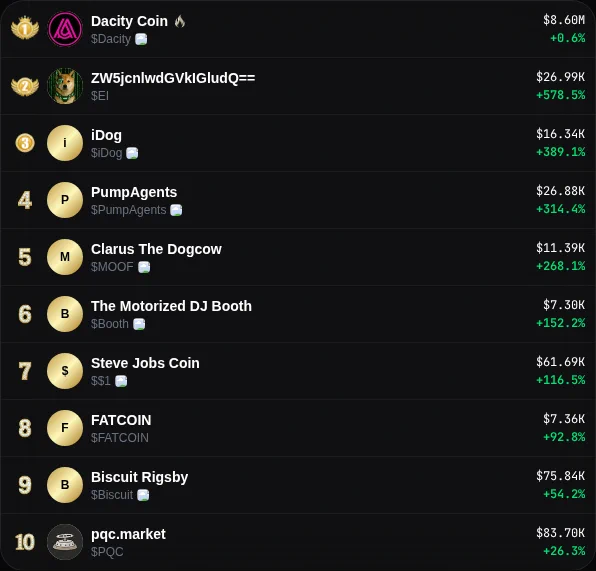Screen dimensions: 596x571
Task: Click the image badge beside $MOOF
Action: pyautogui.click(x=144, y=267)
